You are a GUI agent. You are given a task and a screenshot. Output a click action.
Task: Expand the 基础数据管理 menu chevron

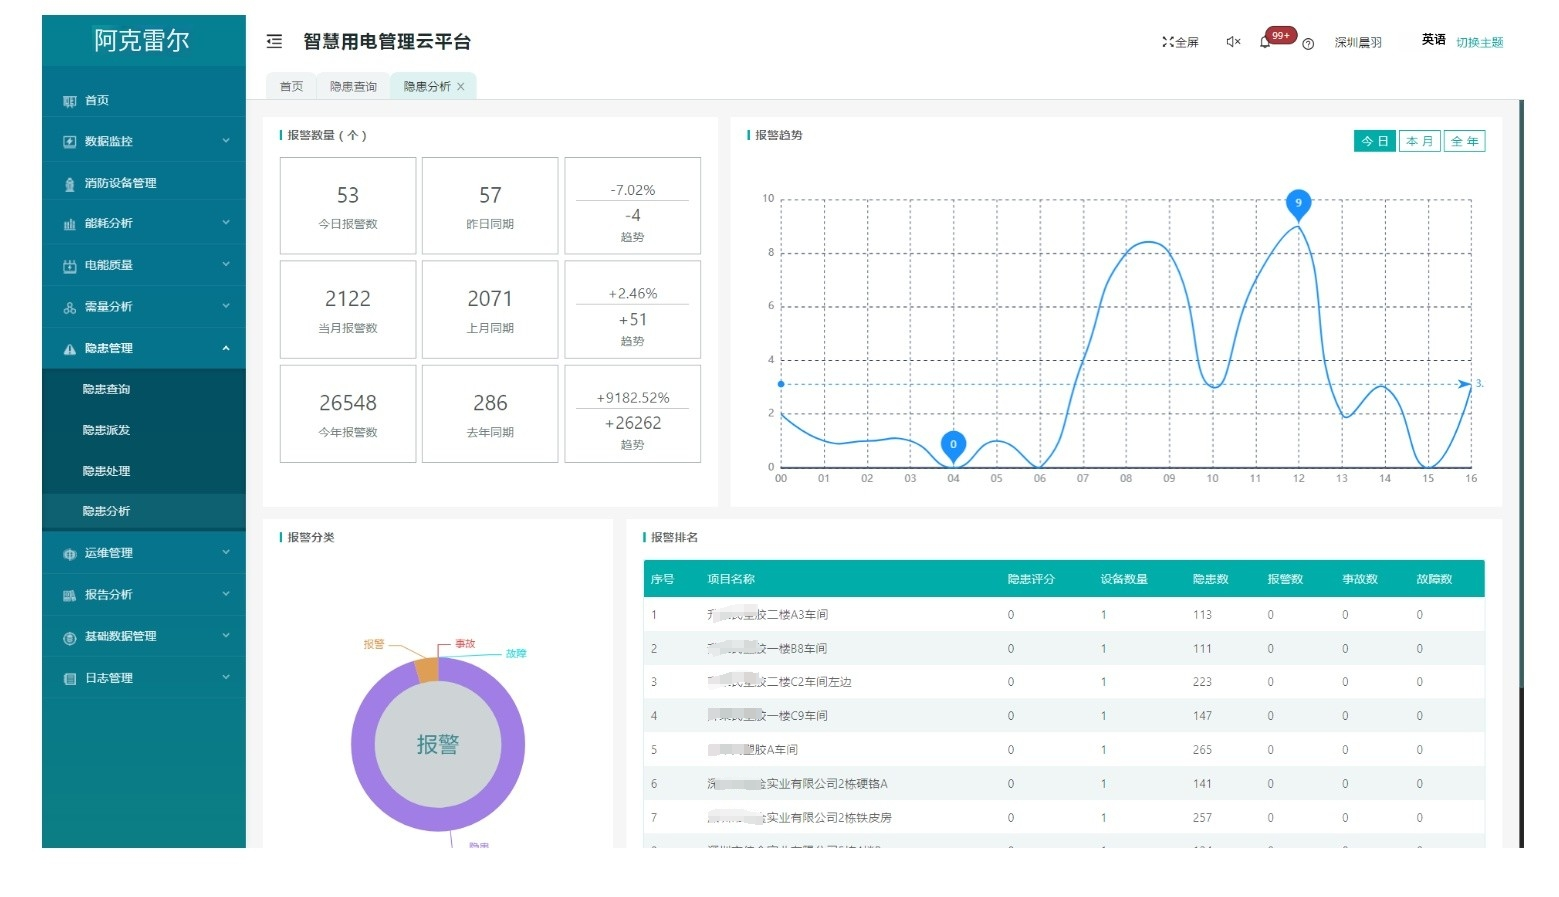pyautogui.click(x=226, y=636)
